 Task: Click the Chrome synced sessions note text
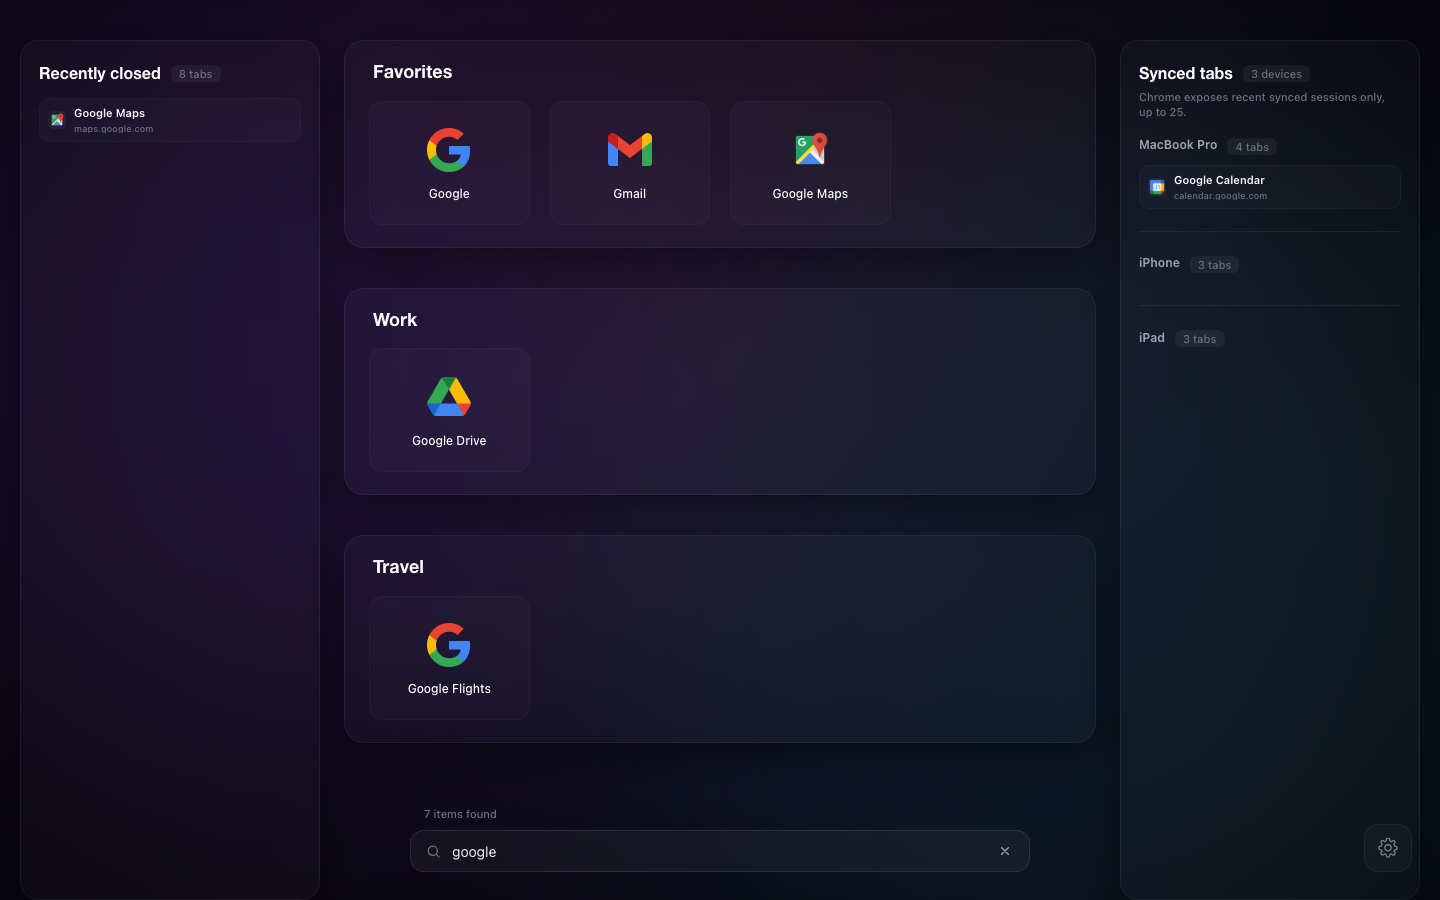tap(1262, 105)
